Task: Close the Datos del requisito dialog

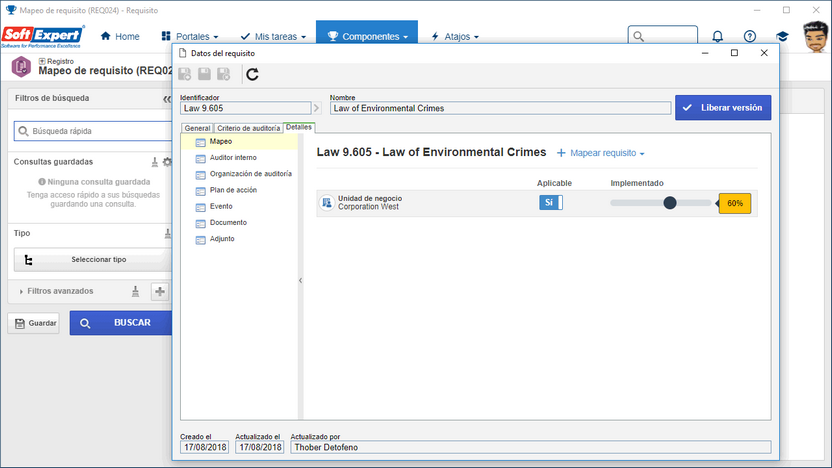Action: tap(764, 53)
